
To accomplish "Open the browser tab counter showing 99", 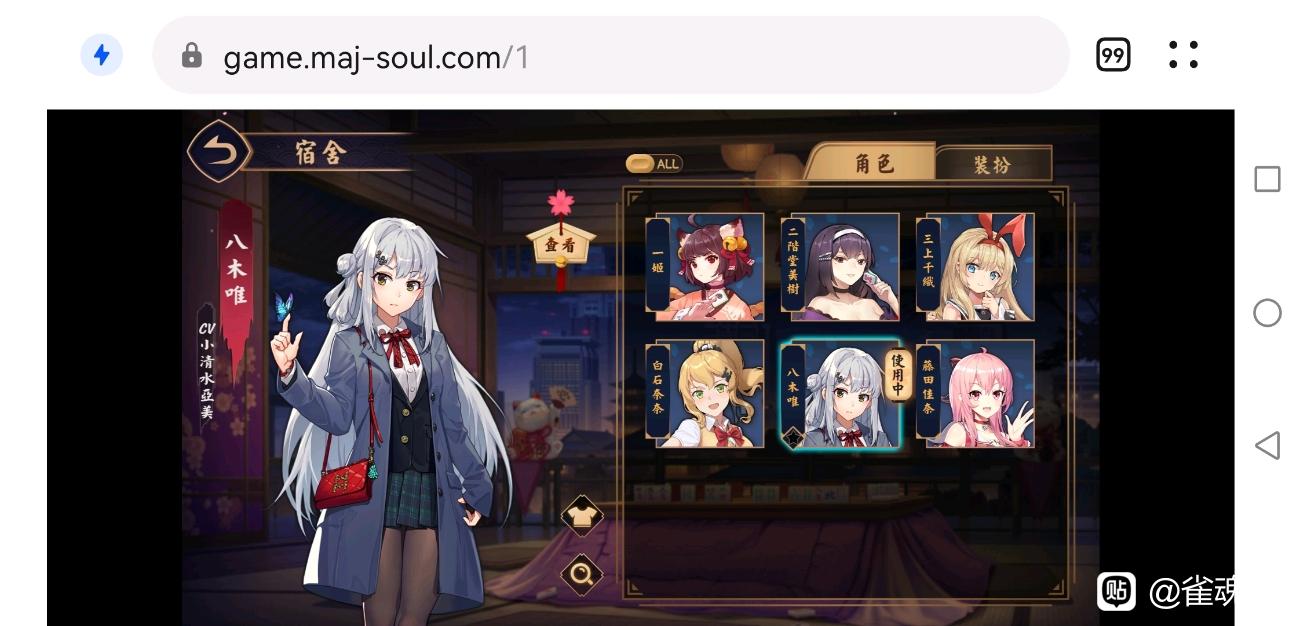I will 1113,55.
